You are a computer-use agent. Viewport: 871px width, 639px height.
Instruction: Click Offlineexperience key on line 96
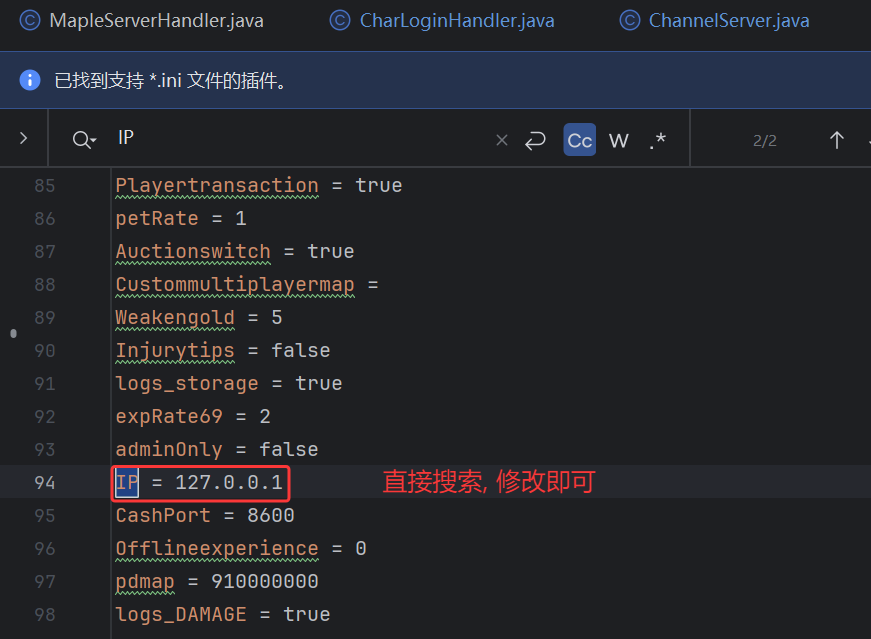217,548
